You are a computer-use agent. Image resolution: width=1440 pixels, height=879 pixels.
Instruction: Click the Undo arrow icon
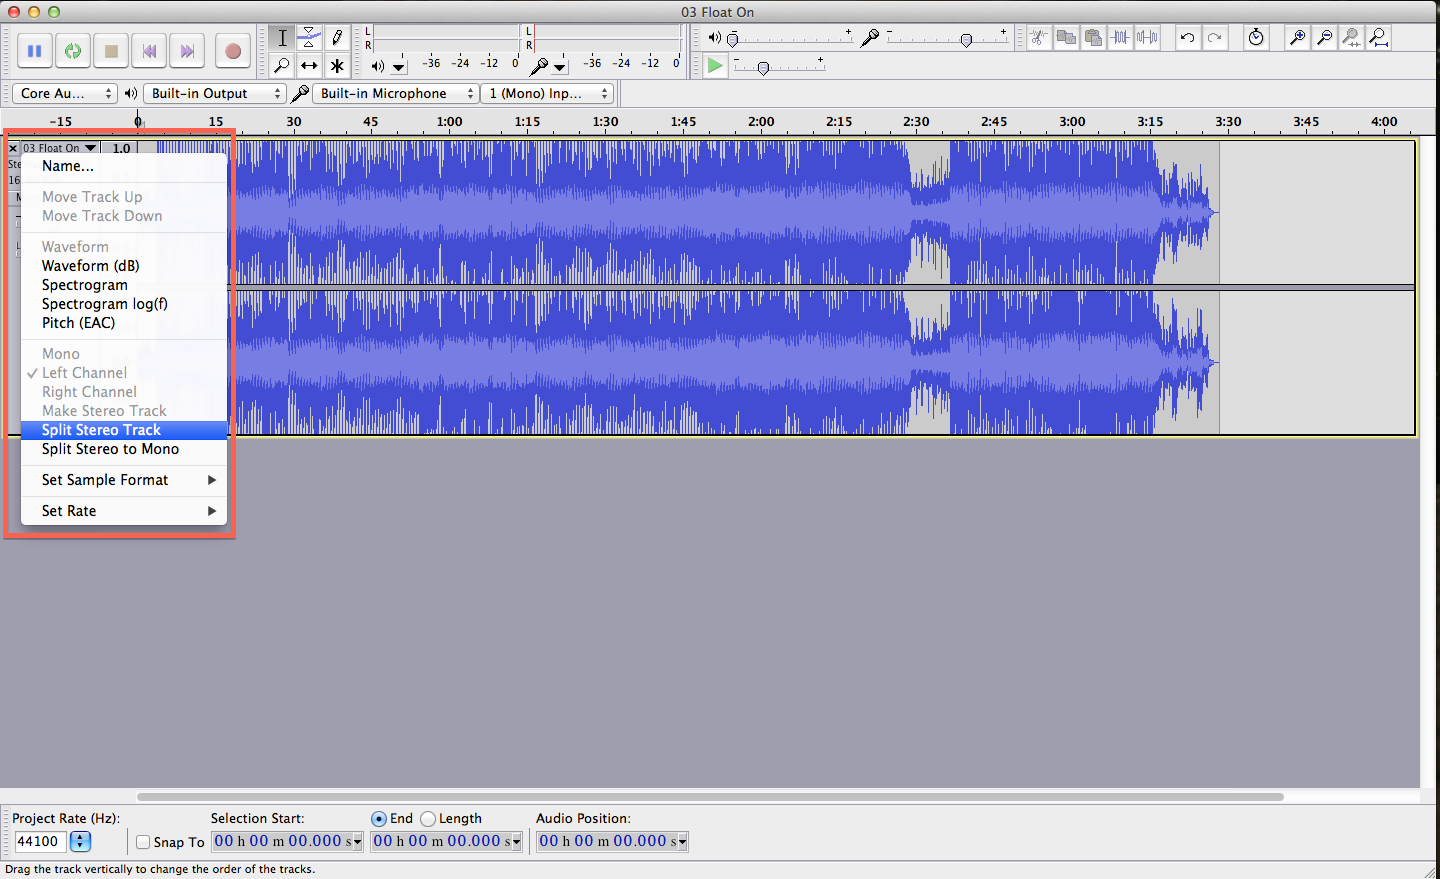point(1187,38)
